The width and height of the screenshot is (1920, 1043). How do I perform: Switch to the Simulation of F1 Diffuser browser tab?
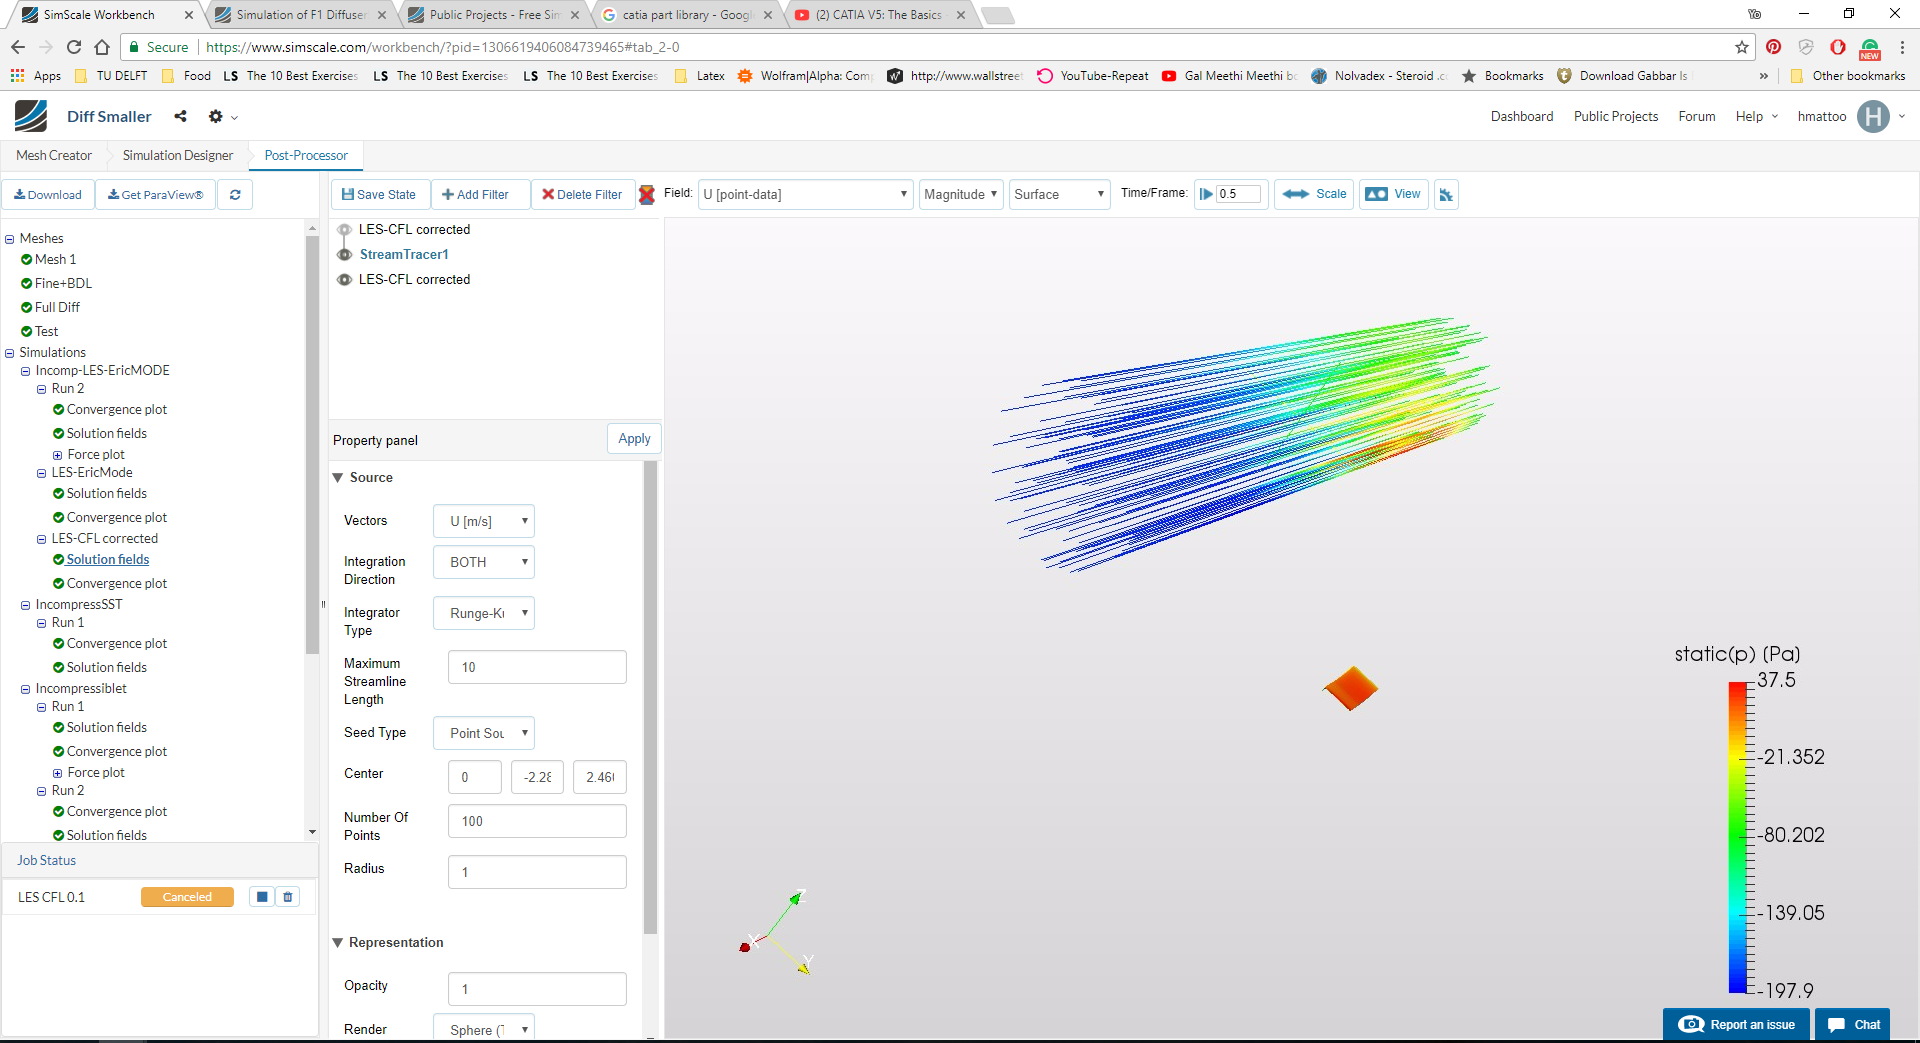pos(300,15)
